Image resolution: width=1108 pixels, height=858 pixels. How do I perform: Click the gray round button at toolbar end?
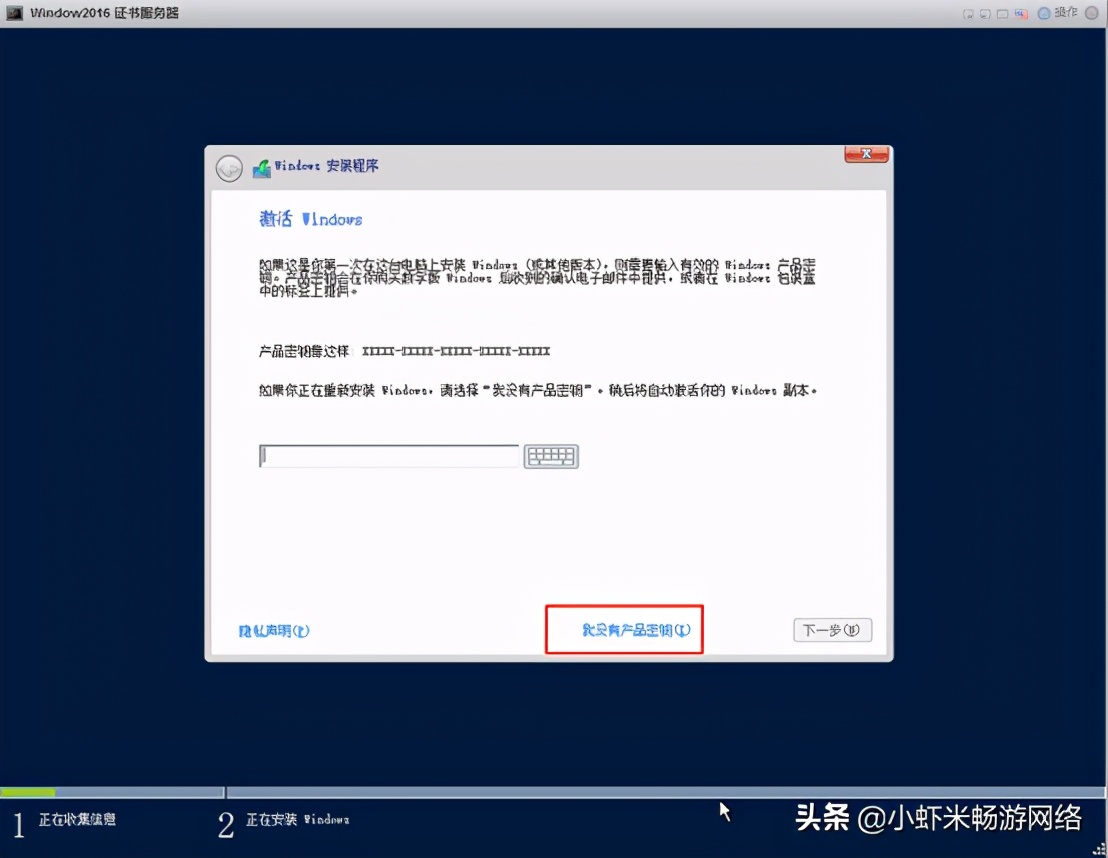1092,13
